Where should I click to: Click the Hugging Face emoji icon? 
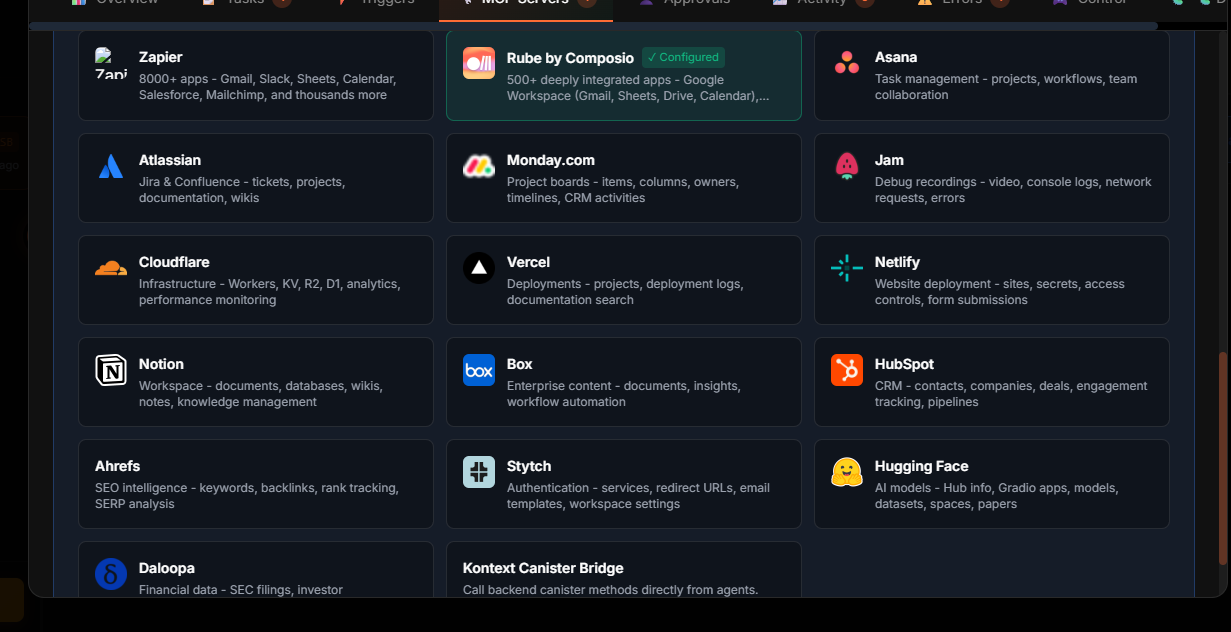point(847,472)
